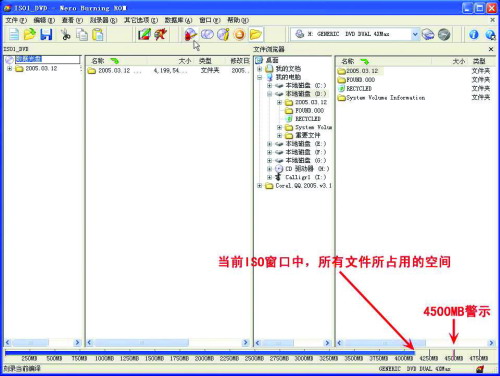
Task: Toggle the file browser folder icon
Action: 255,34
